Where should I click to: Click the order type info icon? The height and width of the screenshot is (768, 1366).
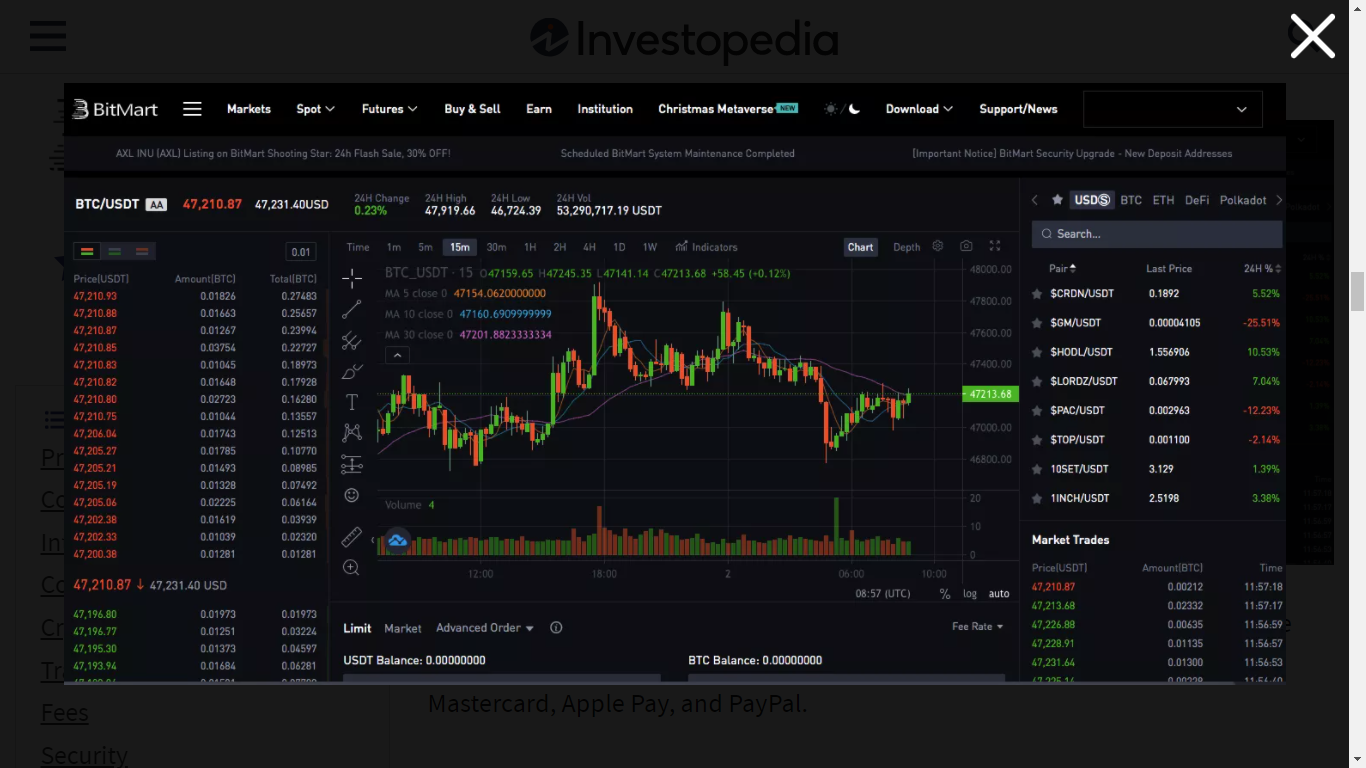click(x=556, y=628)
